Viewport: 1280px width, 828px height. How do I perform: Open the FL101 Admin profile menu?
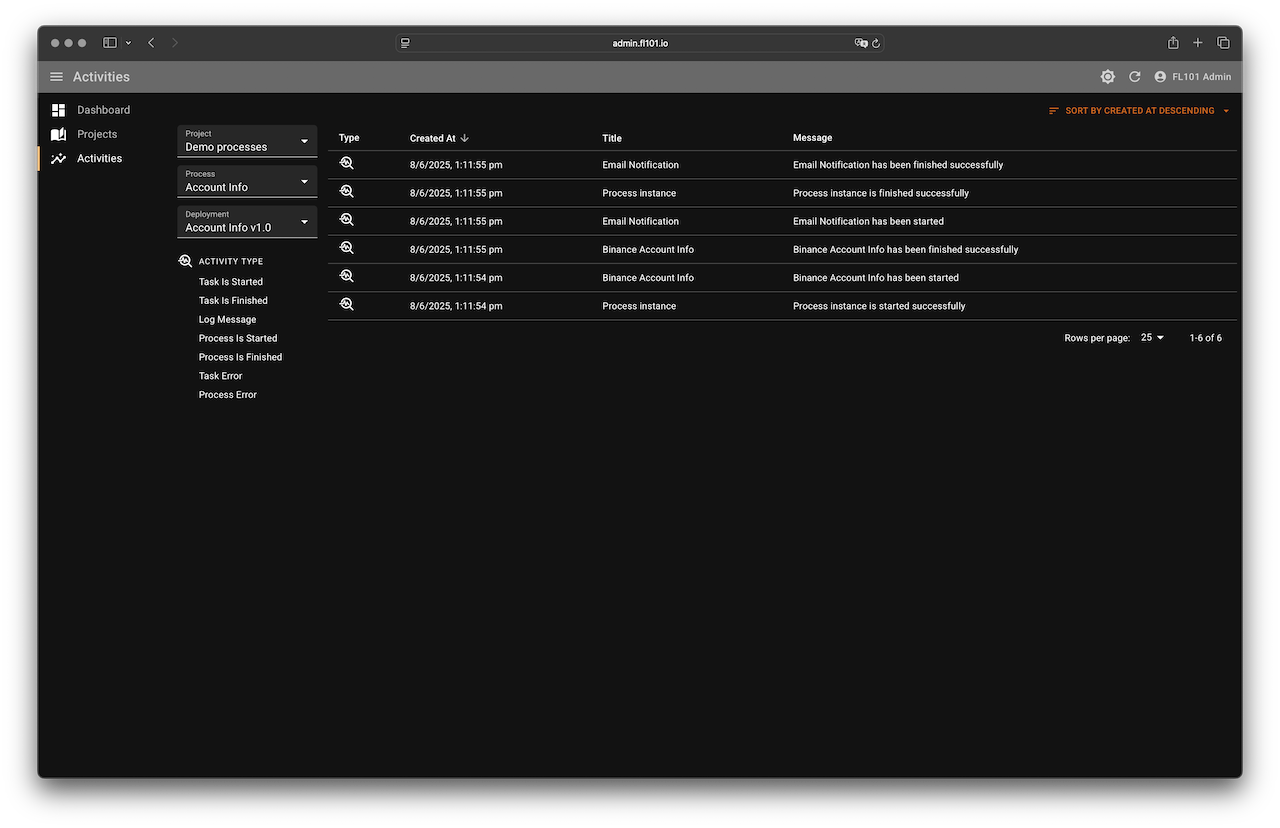[x=1192, y=77]
